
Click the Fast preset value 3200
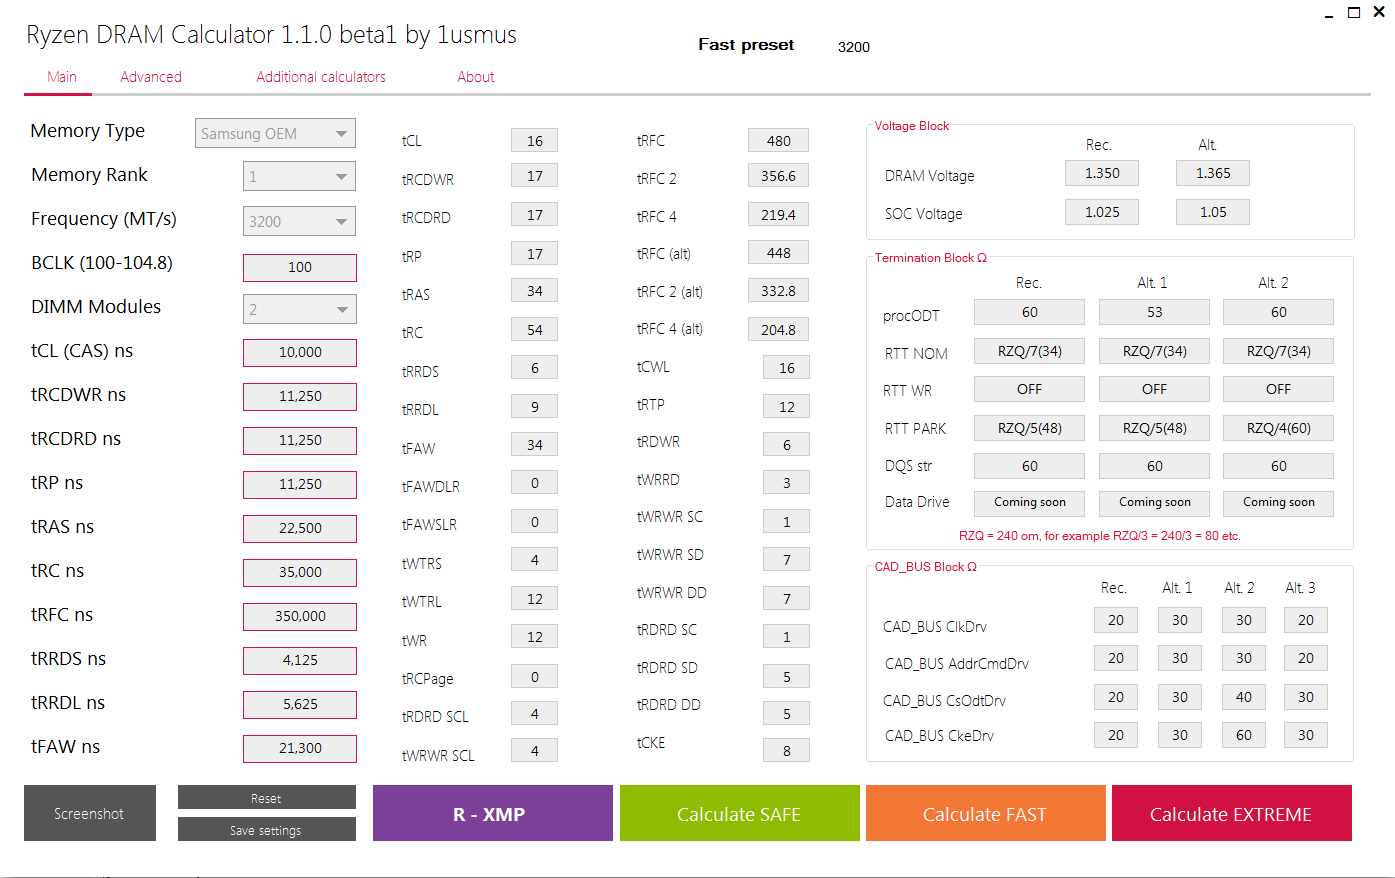854,47
